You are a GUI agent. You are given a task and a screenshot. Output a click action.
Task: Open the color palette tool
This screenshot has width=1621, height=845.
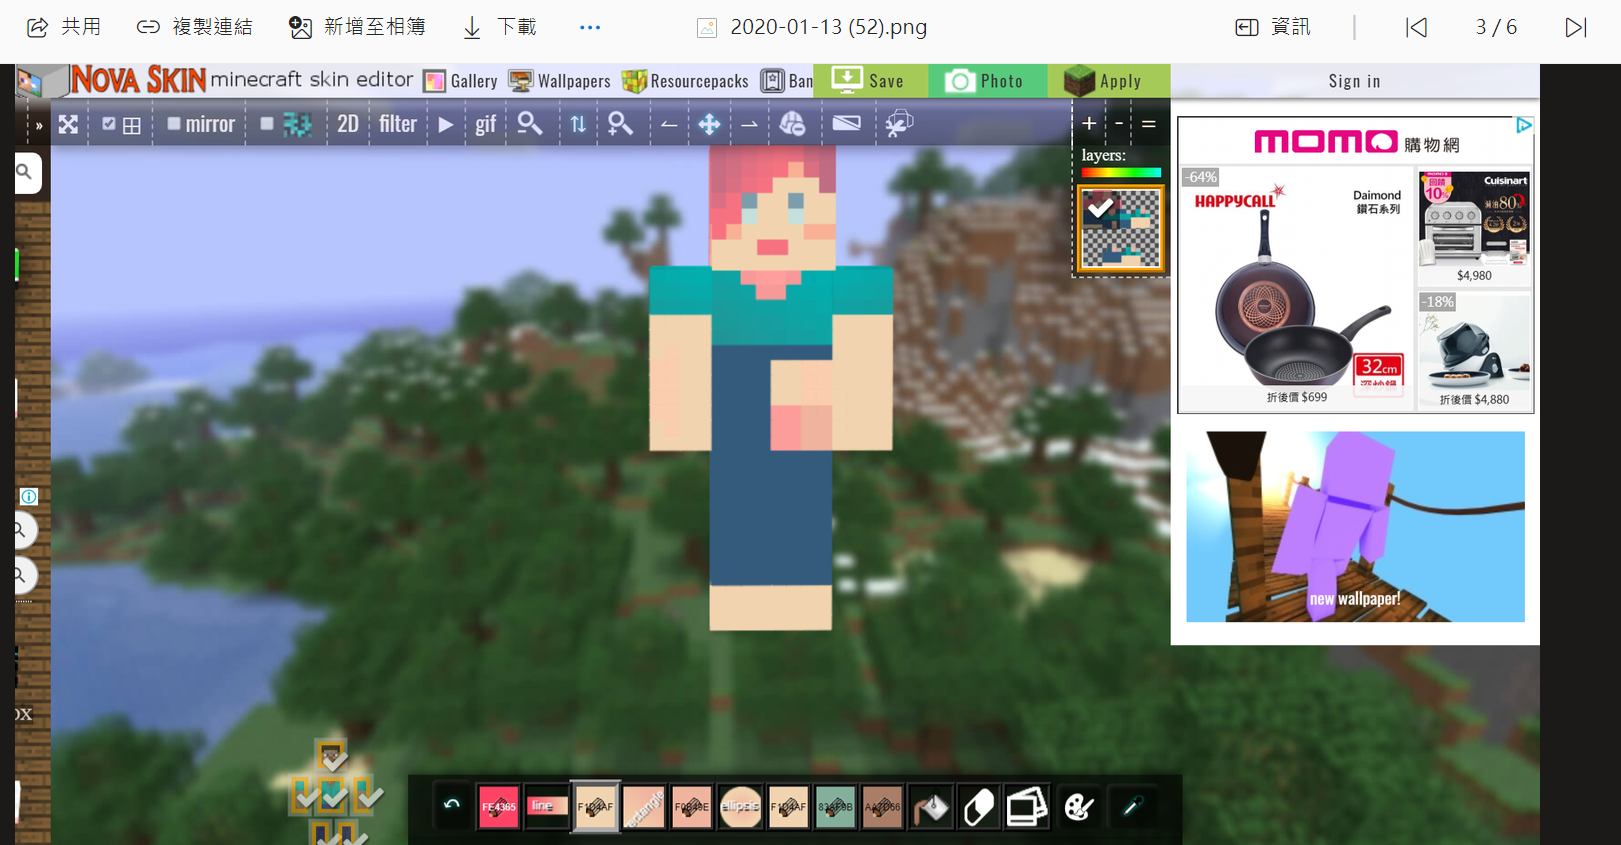pyautogui.click(x=1079, y=807)
